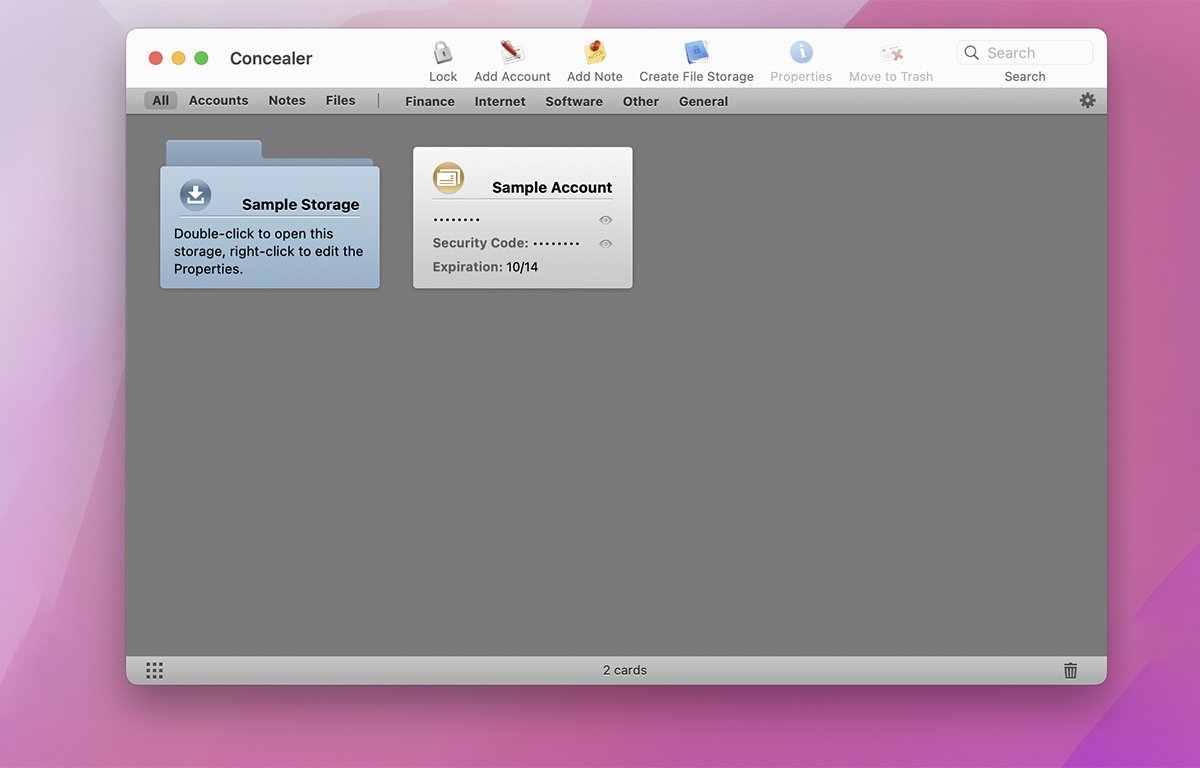1200x768 pixels.
Task: Click the Add Account toolbar label
Action: (x=512, y=77)
